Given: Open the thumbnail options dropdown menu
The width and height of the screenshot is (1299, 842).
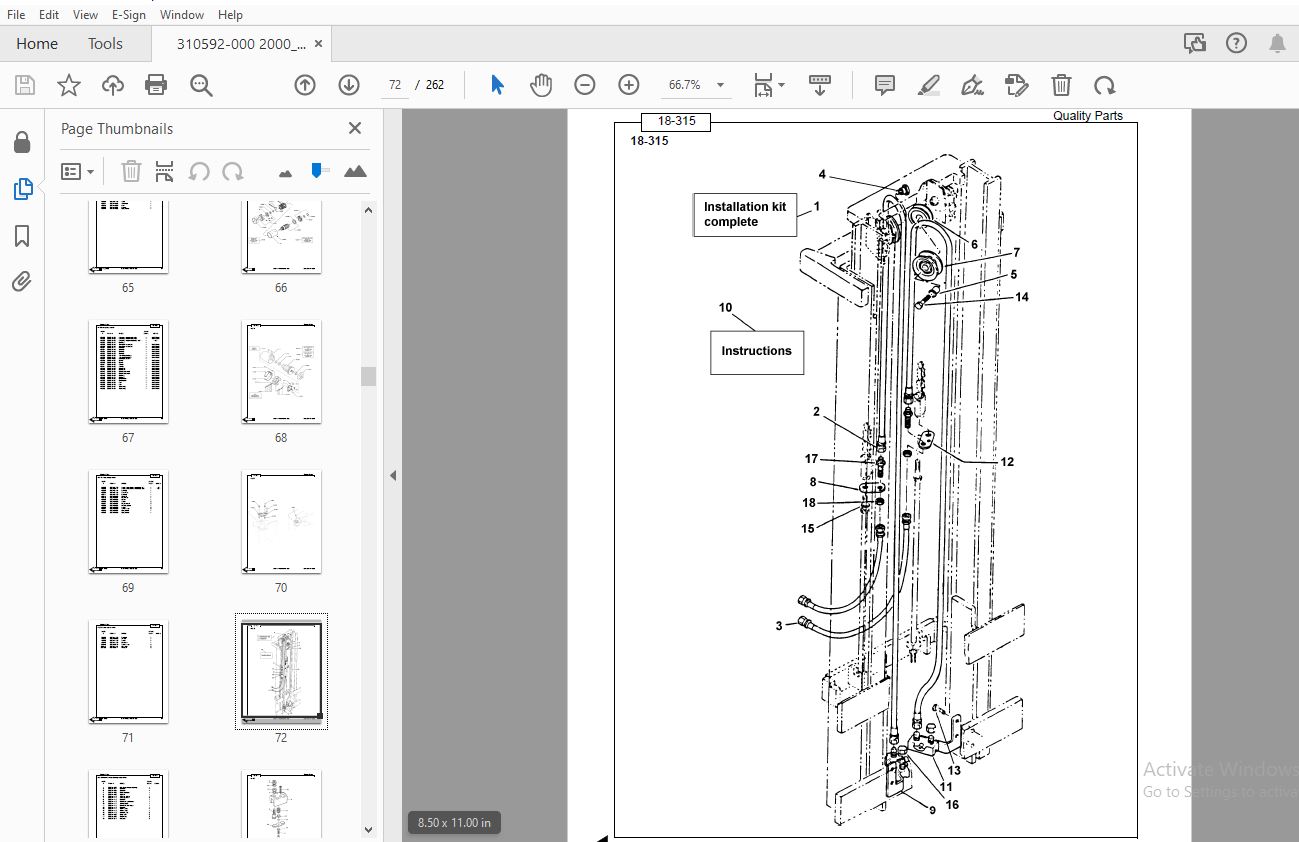Looking at the screenshot, I should [77, 172].
